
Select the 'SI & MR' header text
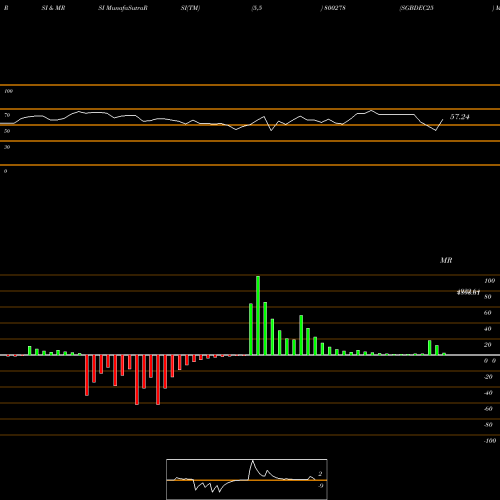[53, 8]
